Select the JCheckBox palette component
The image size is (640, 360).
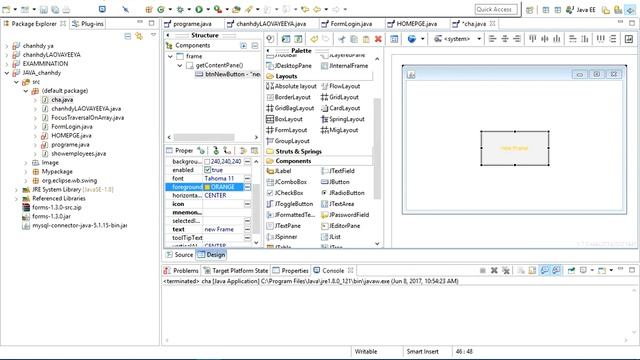coord(285,193)
